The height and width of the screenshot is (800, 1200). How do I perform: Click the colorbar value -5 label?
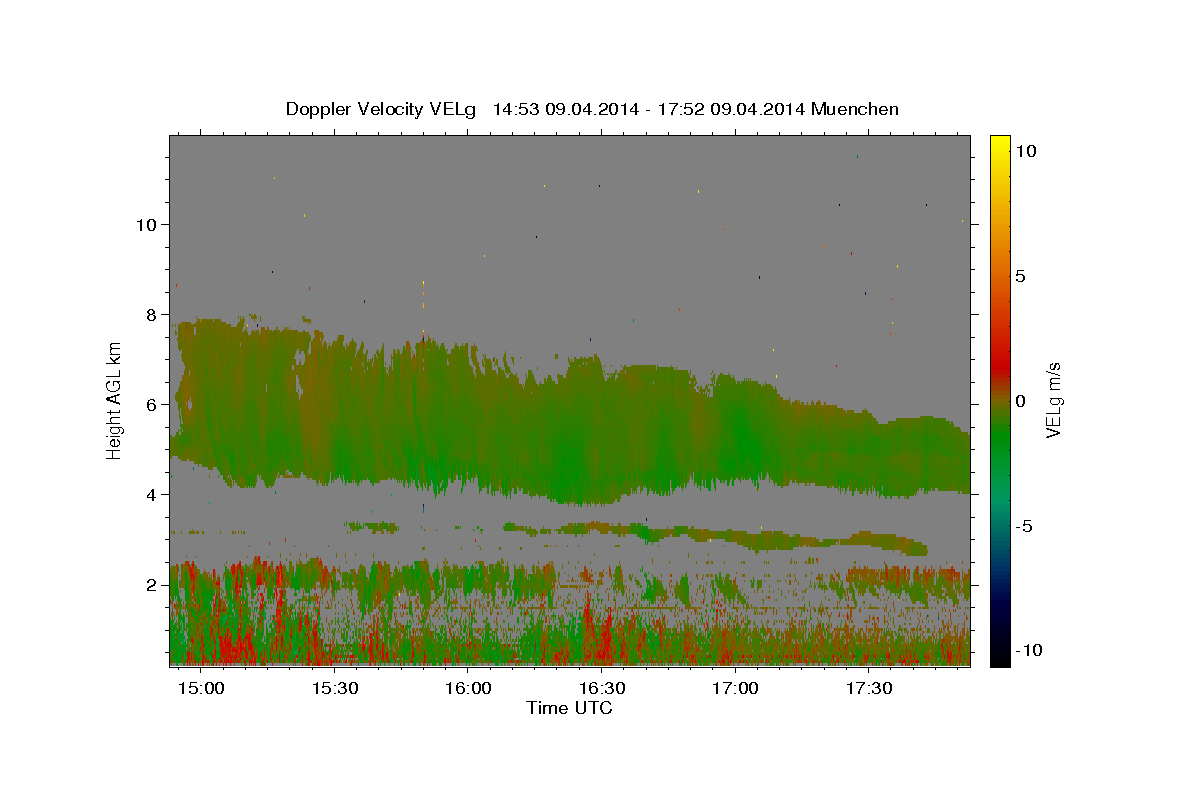pos(1023,526)
